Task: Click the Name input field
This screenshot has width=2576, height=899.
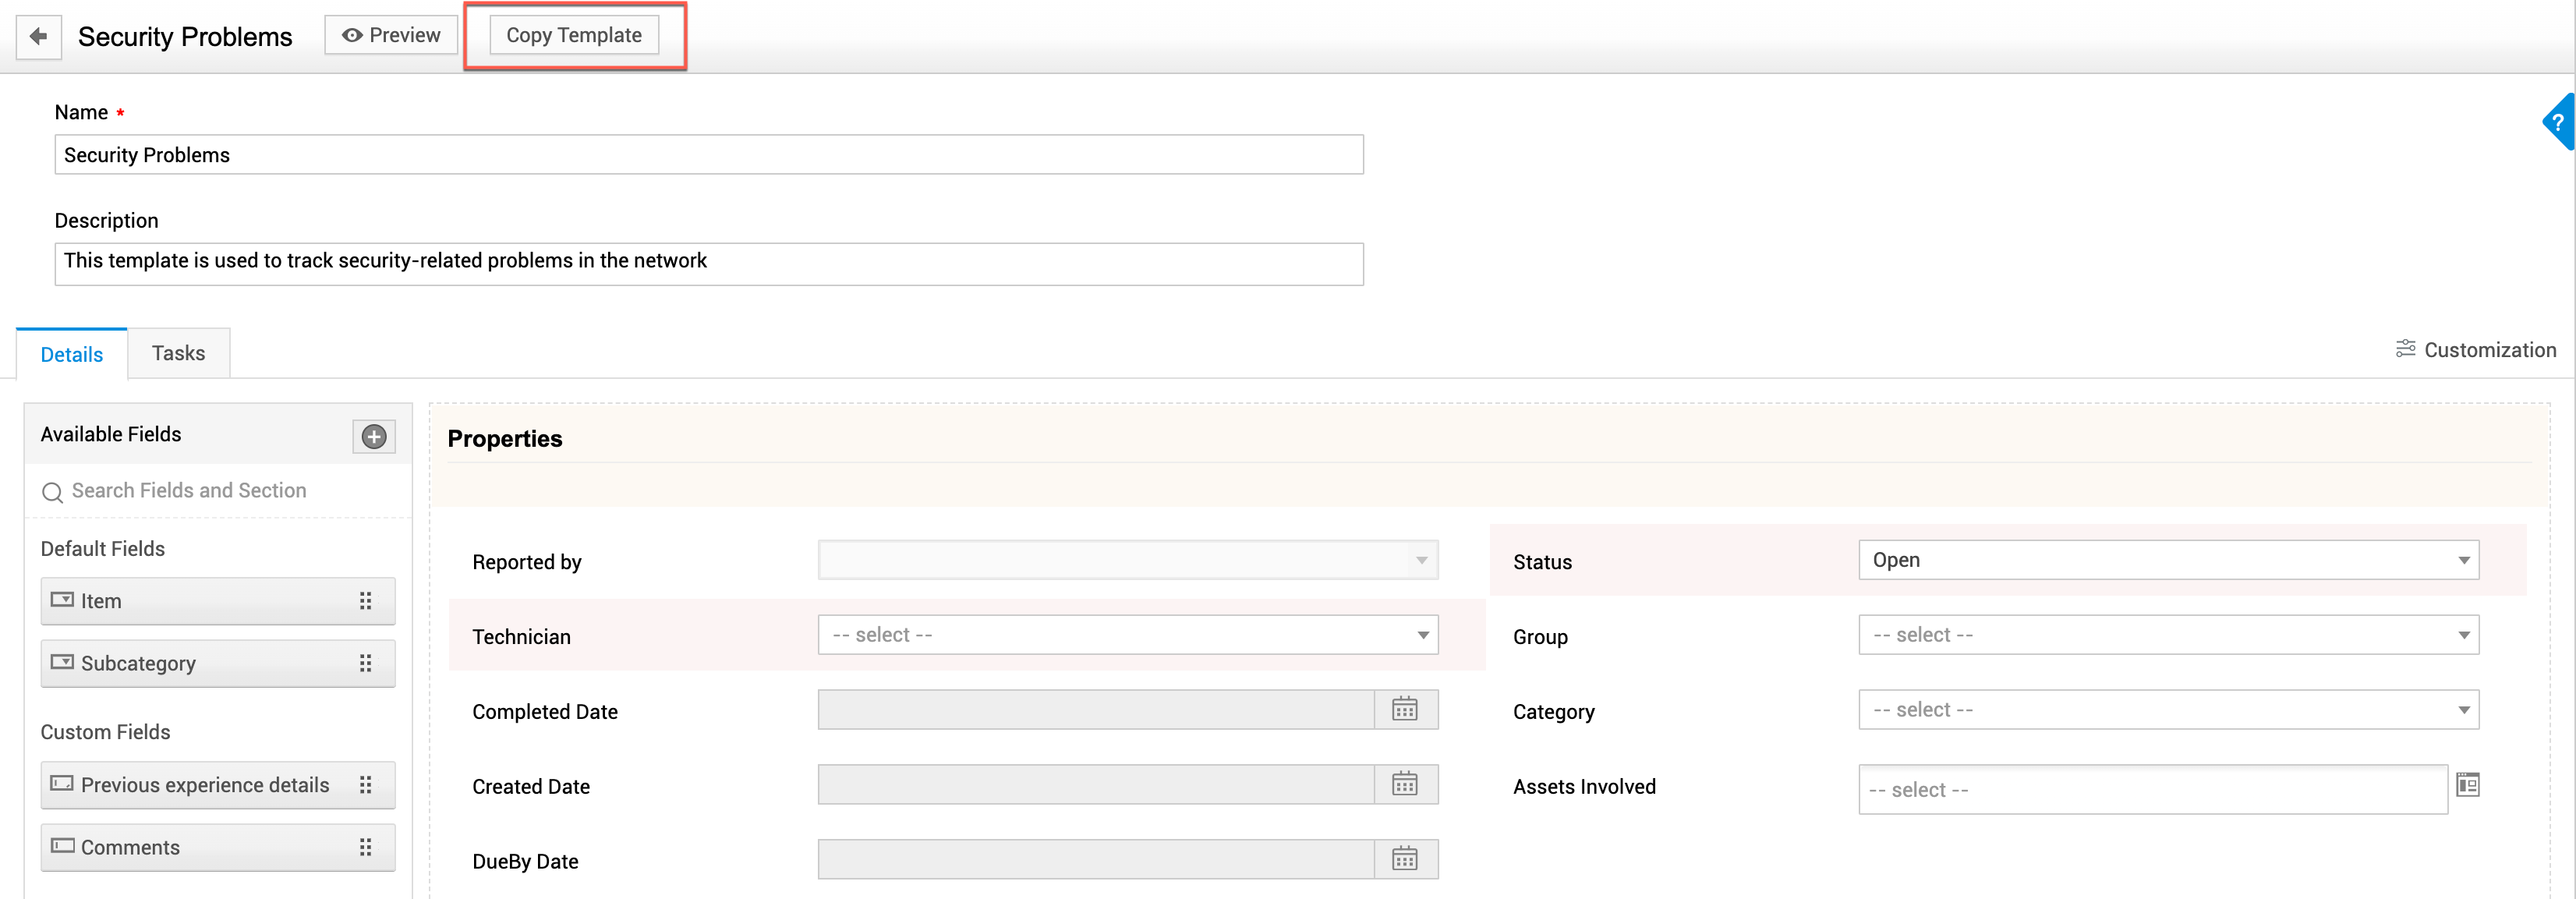Action: [708, 155]
